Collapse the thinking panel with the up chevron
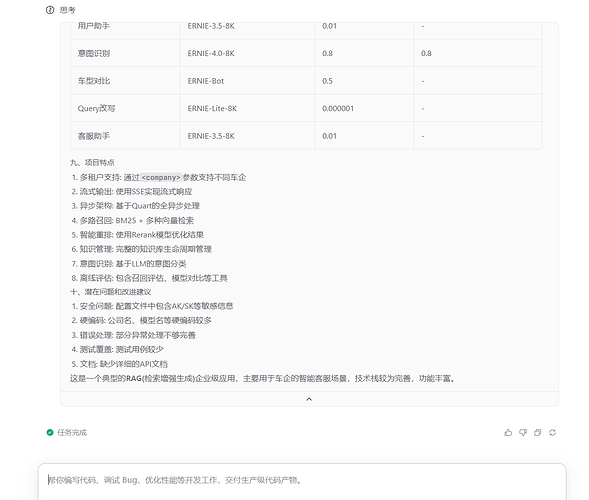The height and width of the screenshot is (500, 589). coord(309,399)
